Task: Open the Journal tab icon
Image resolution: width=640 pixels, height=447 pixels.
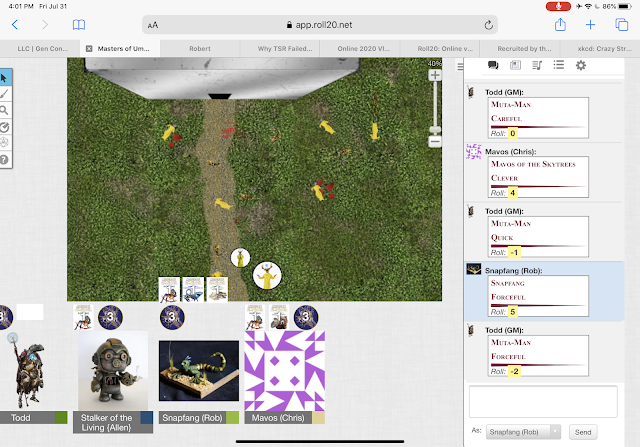Action: (515, 65)
